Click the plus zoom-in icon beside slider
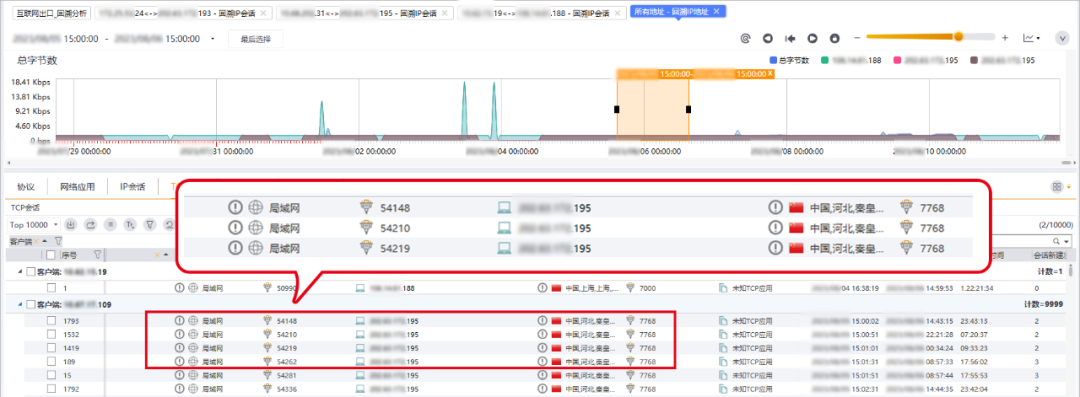 (1005, 38)
